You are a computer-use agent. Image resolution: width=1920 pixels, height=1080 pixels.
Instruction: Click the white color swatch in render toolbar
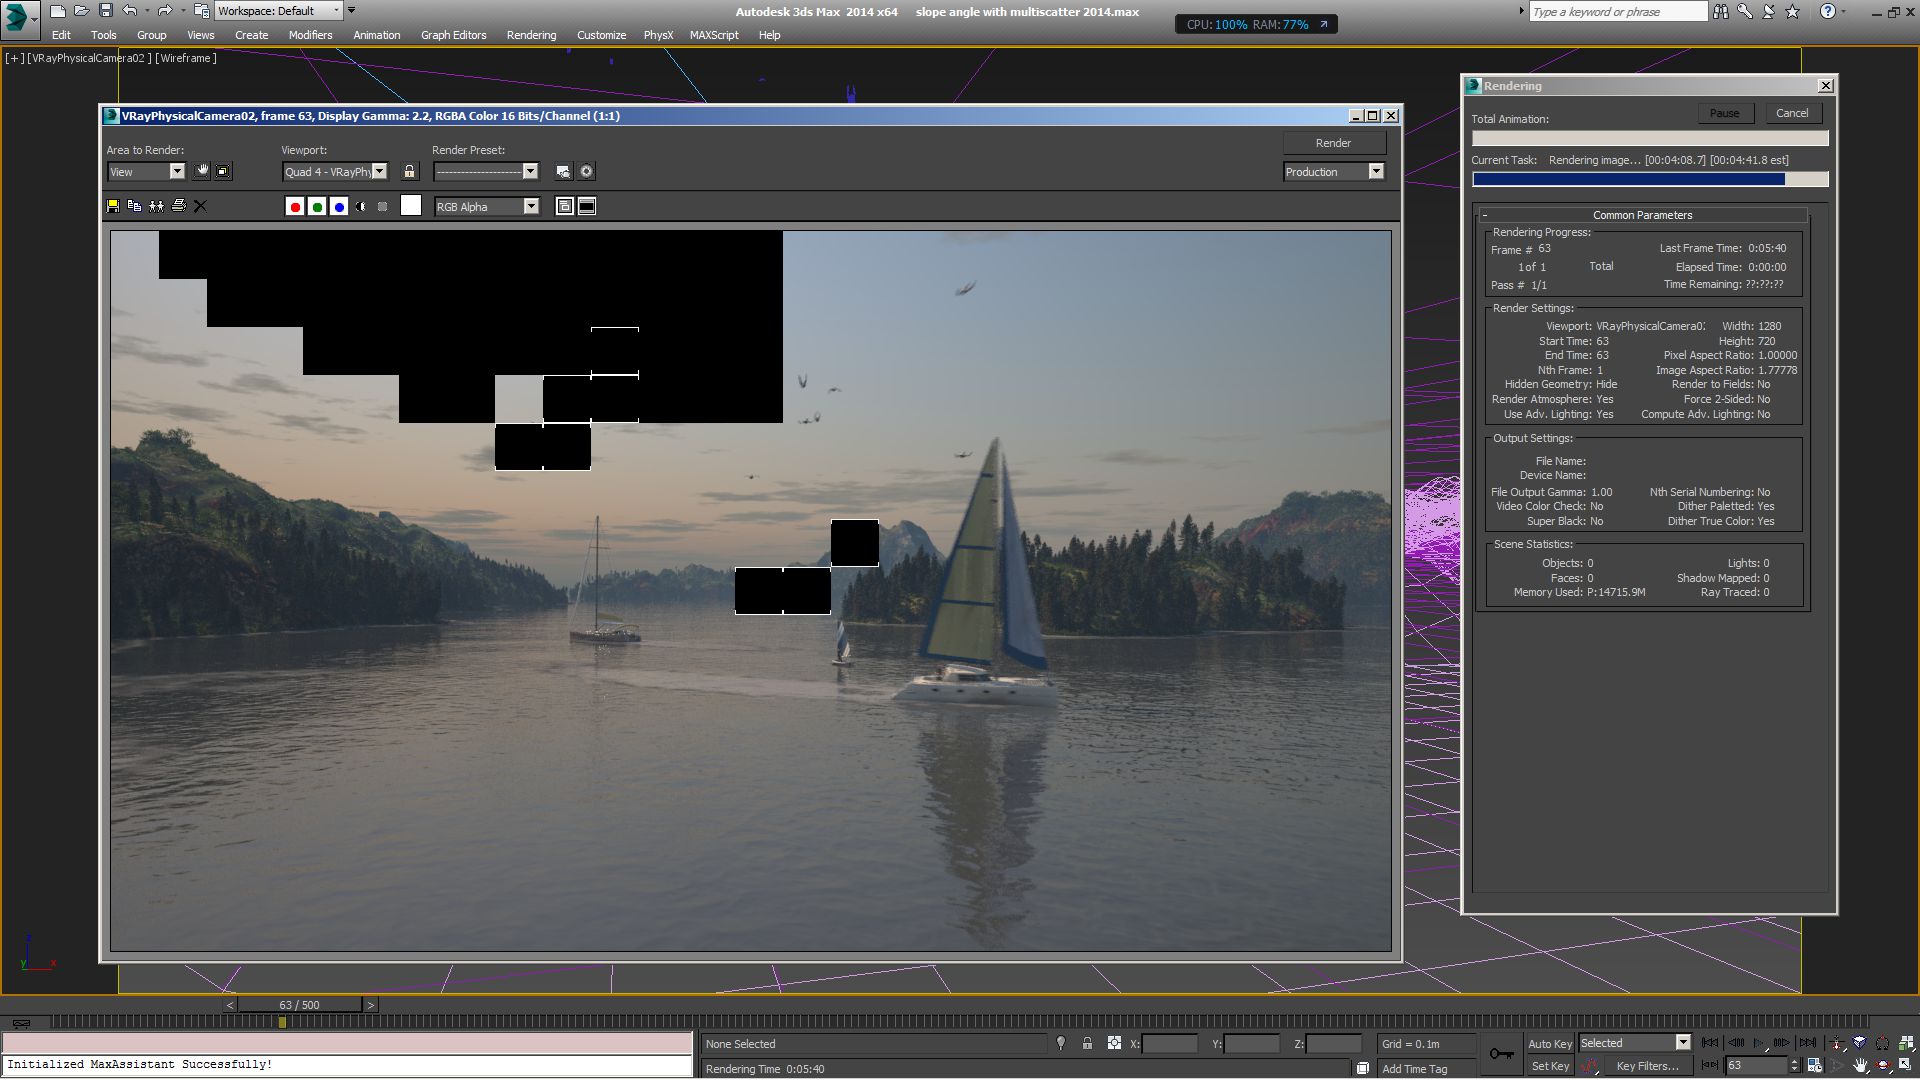point(410,206)
